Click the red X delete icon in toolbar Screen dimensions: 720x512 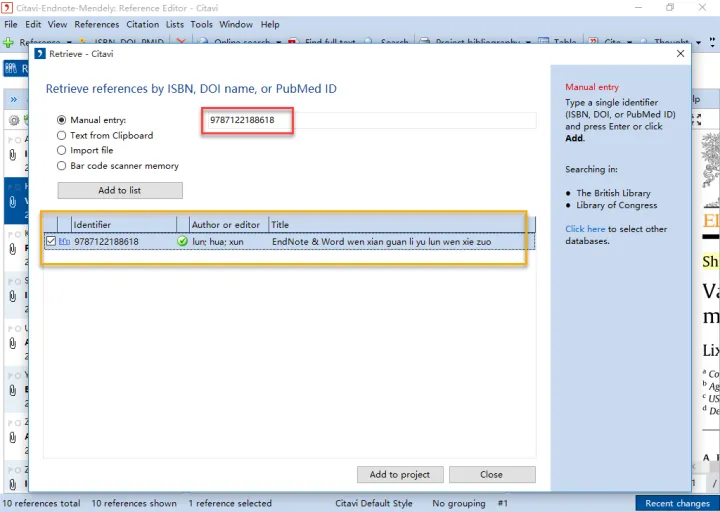pos(181,42)
